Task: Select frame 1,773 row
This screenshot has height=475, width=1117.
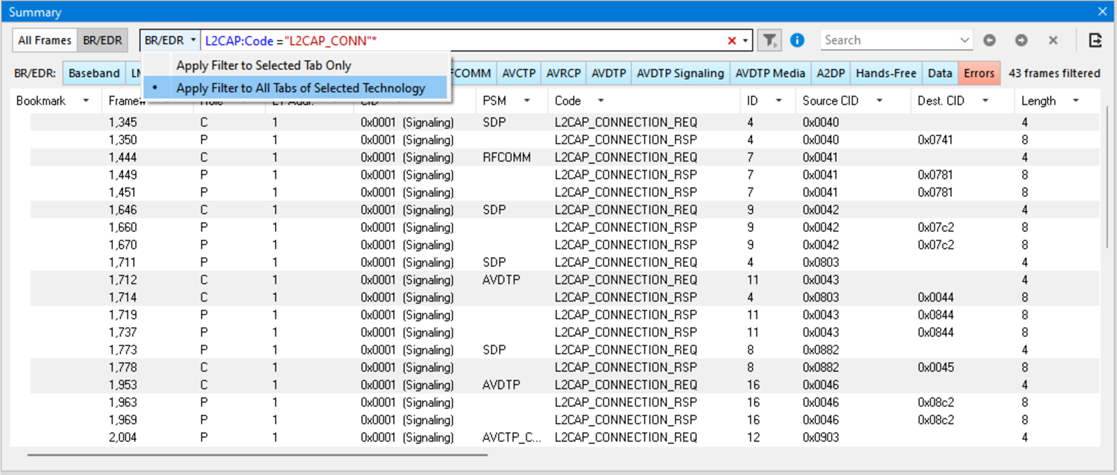Action: point(563,350)
